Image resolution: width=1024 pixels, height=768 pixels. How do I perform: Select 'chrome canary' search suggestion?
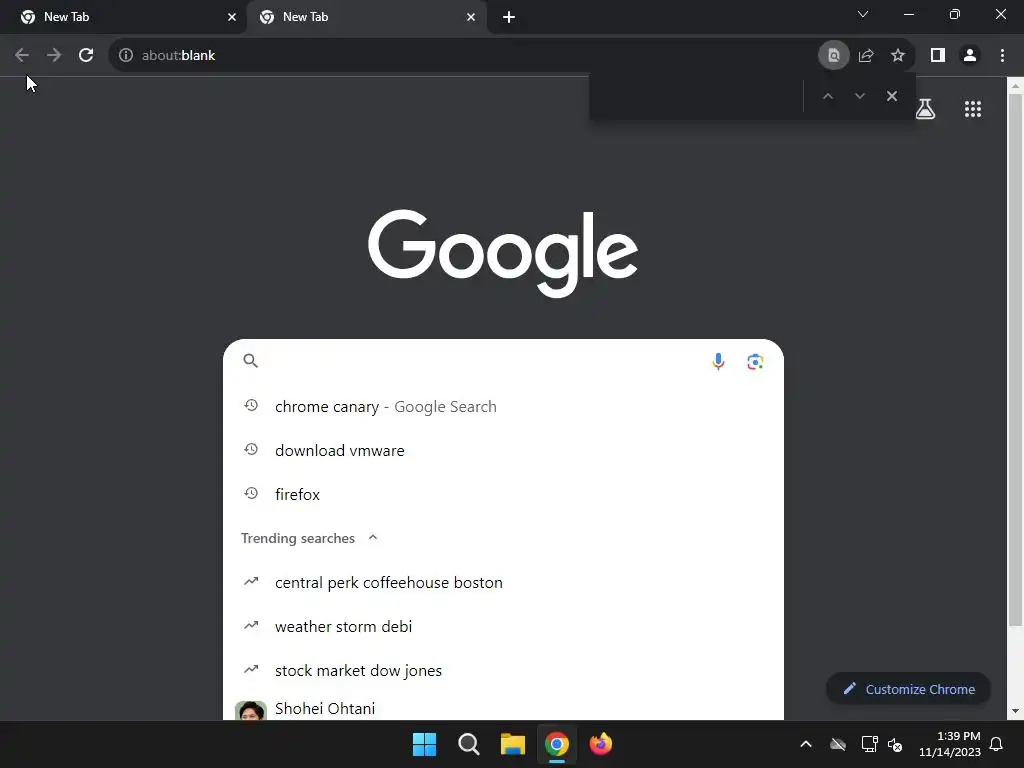(x=503, y=407)
